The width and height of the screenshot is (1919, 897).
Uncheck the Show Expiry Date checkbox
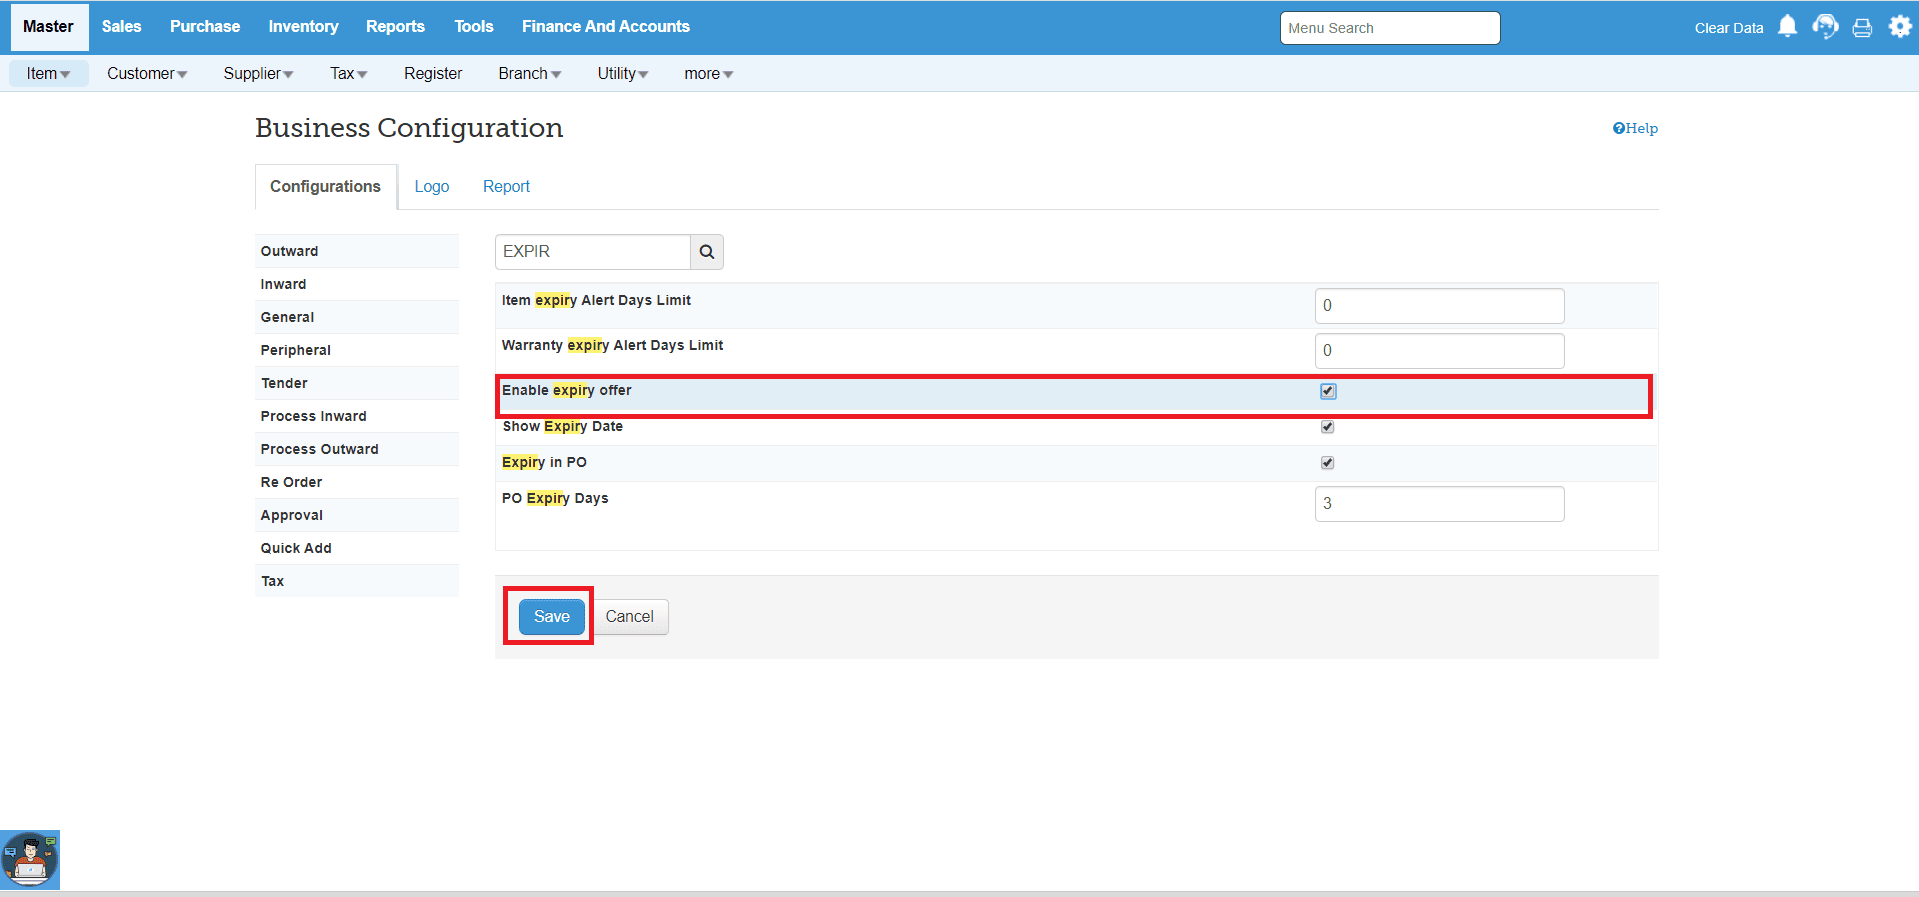(x=1328, y=427)
